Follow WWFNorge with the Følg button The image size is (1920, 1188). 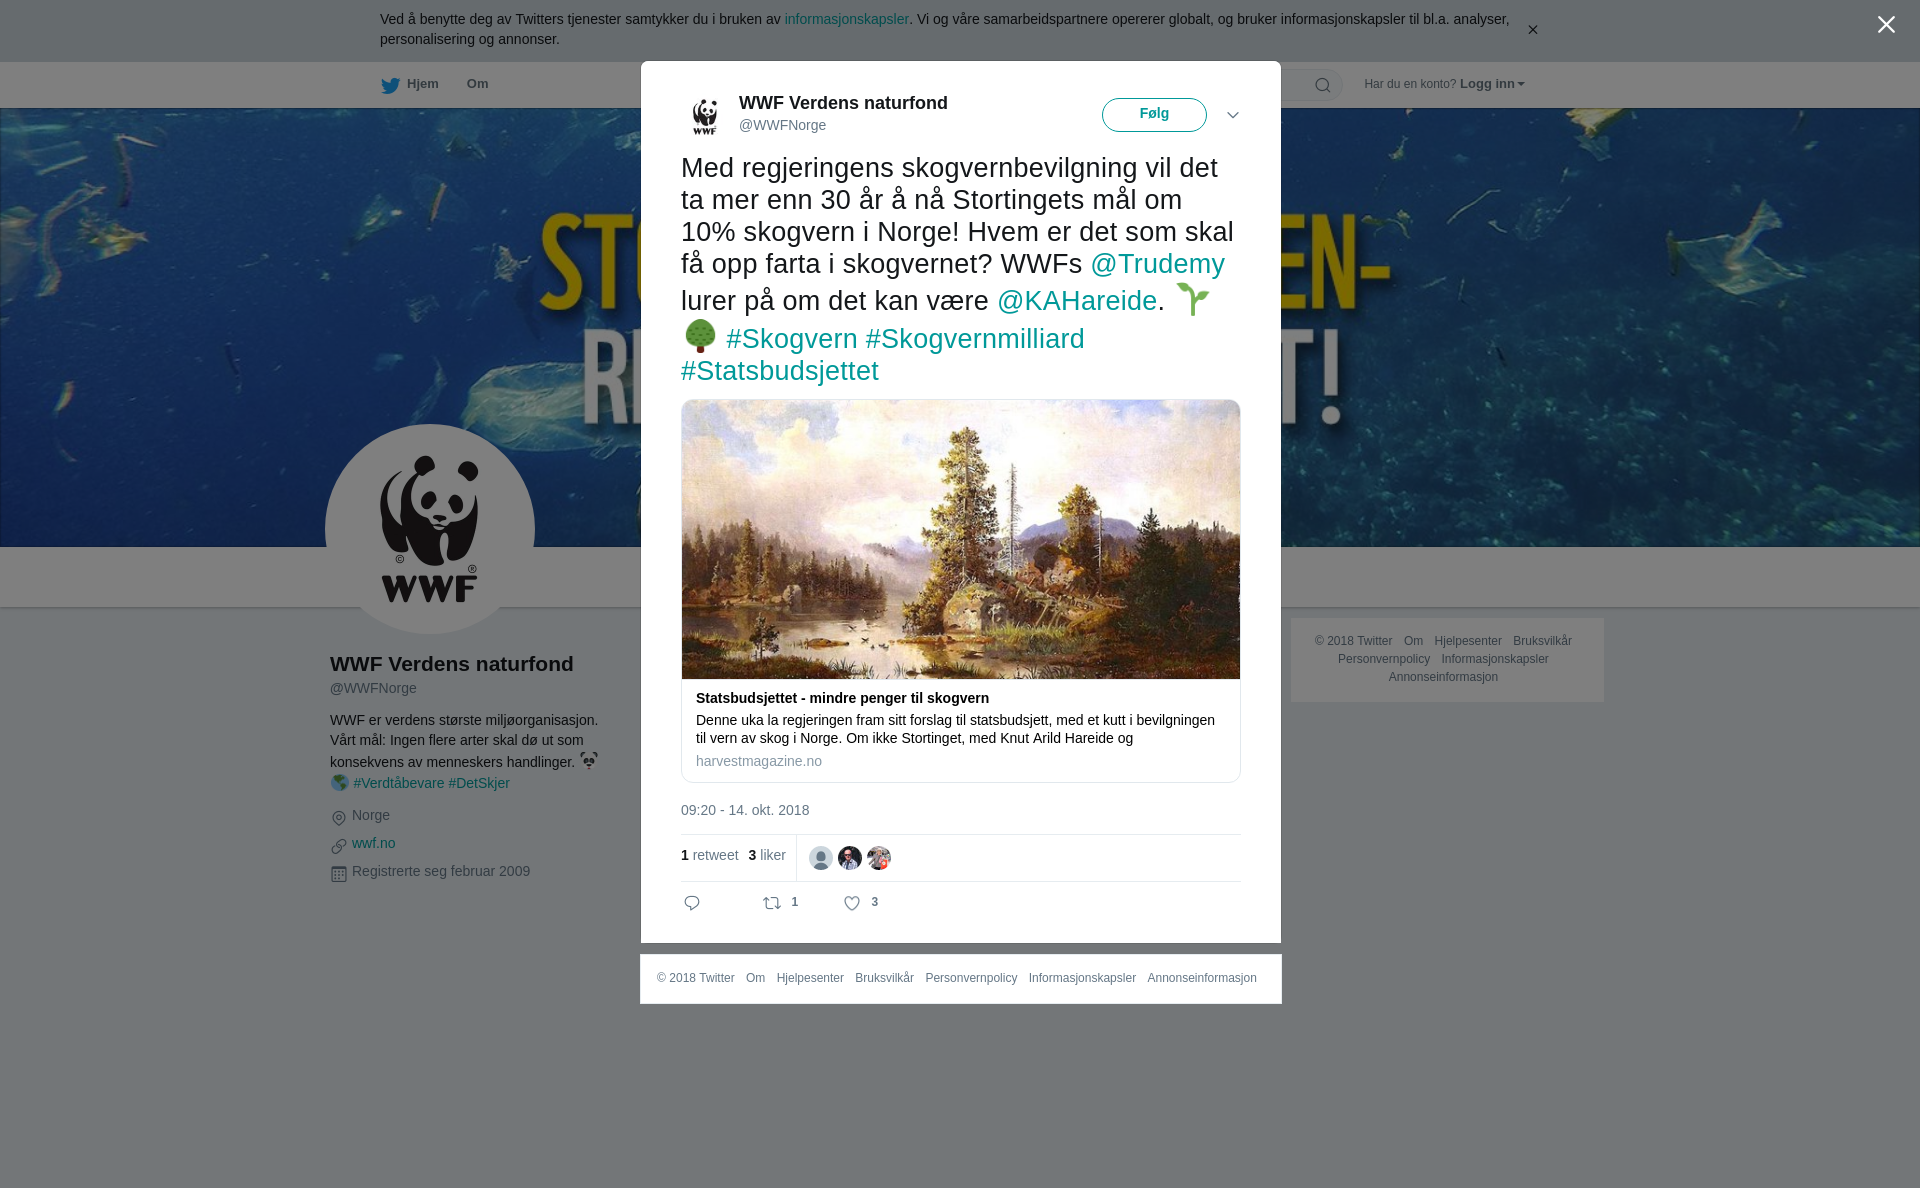[1154, 115]
